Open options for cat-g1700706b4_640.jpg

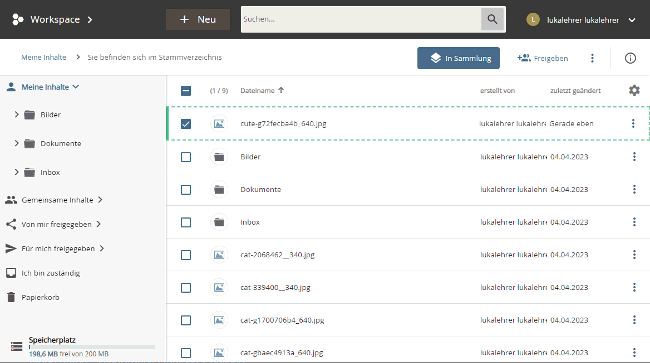634,320
